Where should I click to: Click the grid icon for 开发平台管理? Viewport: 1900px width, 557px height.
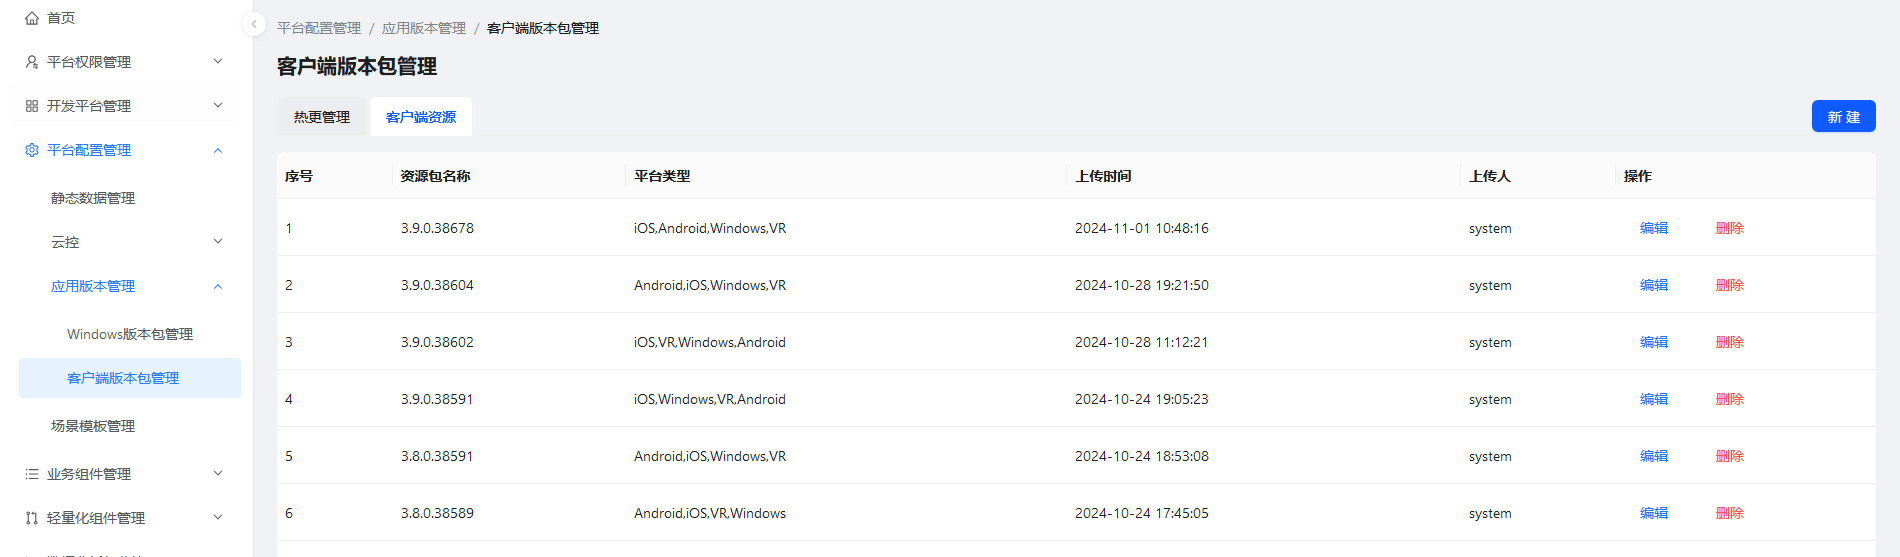(32, 106)
